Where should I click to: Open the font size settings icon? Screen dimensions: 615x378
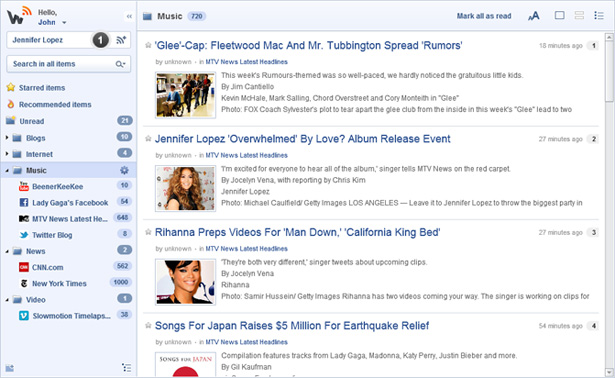tap(533, 16)
